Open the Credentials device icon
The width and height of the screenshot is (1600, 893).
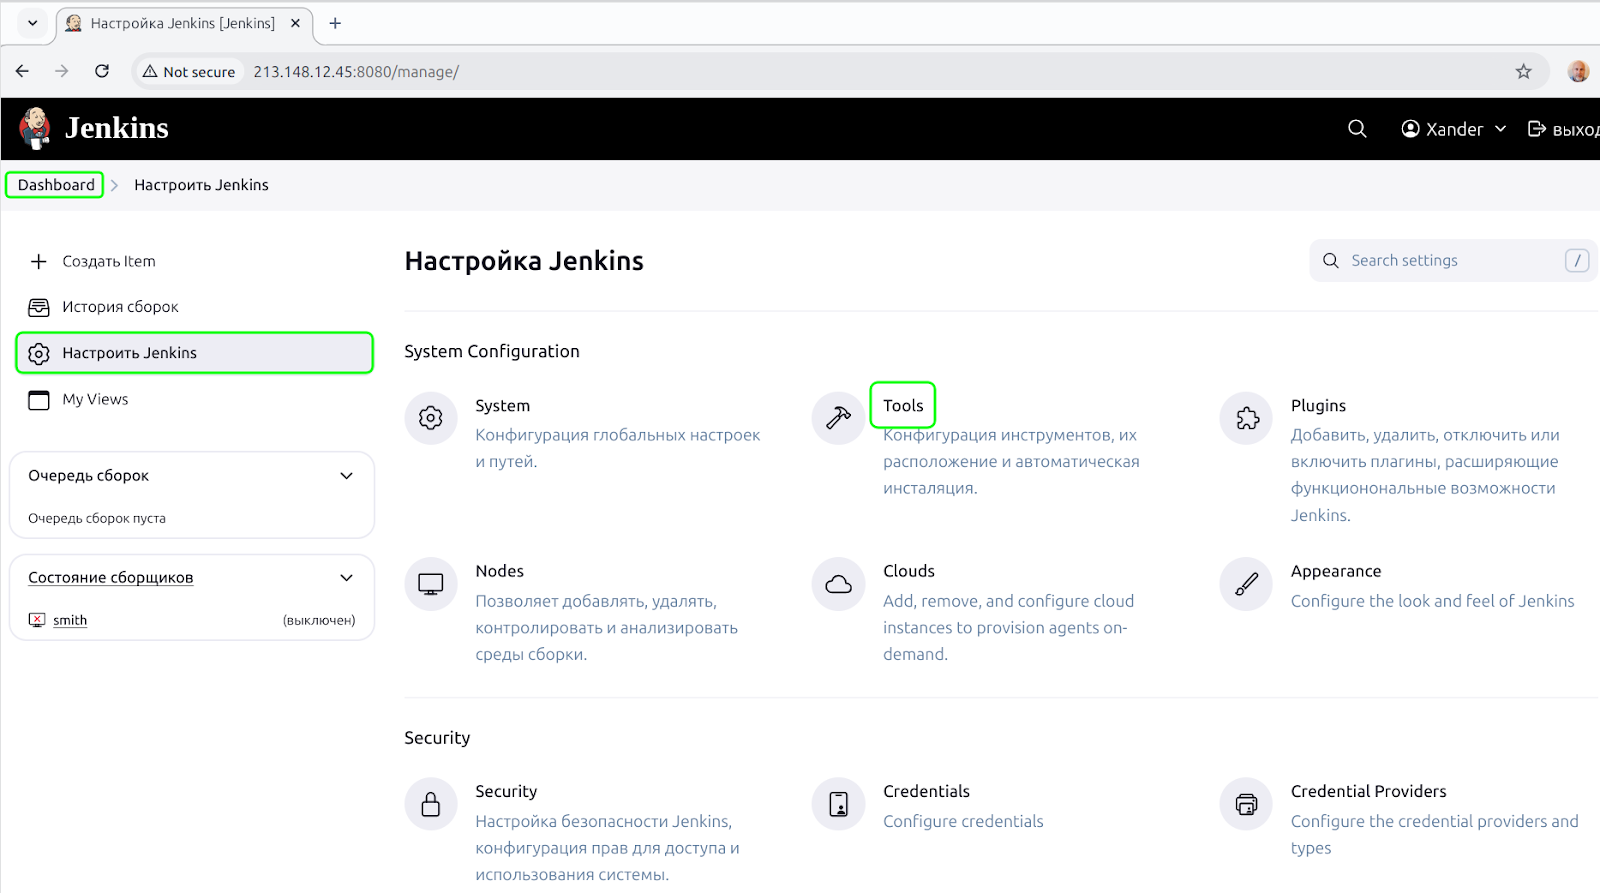(838, 804)
